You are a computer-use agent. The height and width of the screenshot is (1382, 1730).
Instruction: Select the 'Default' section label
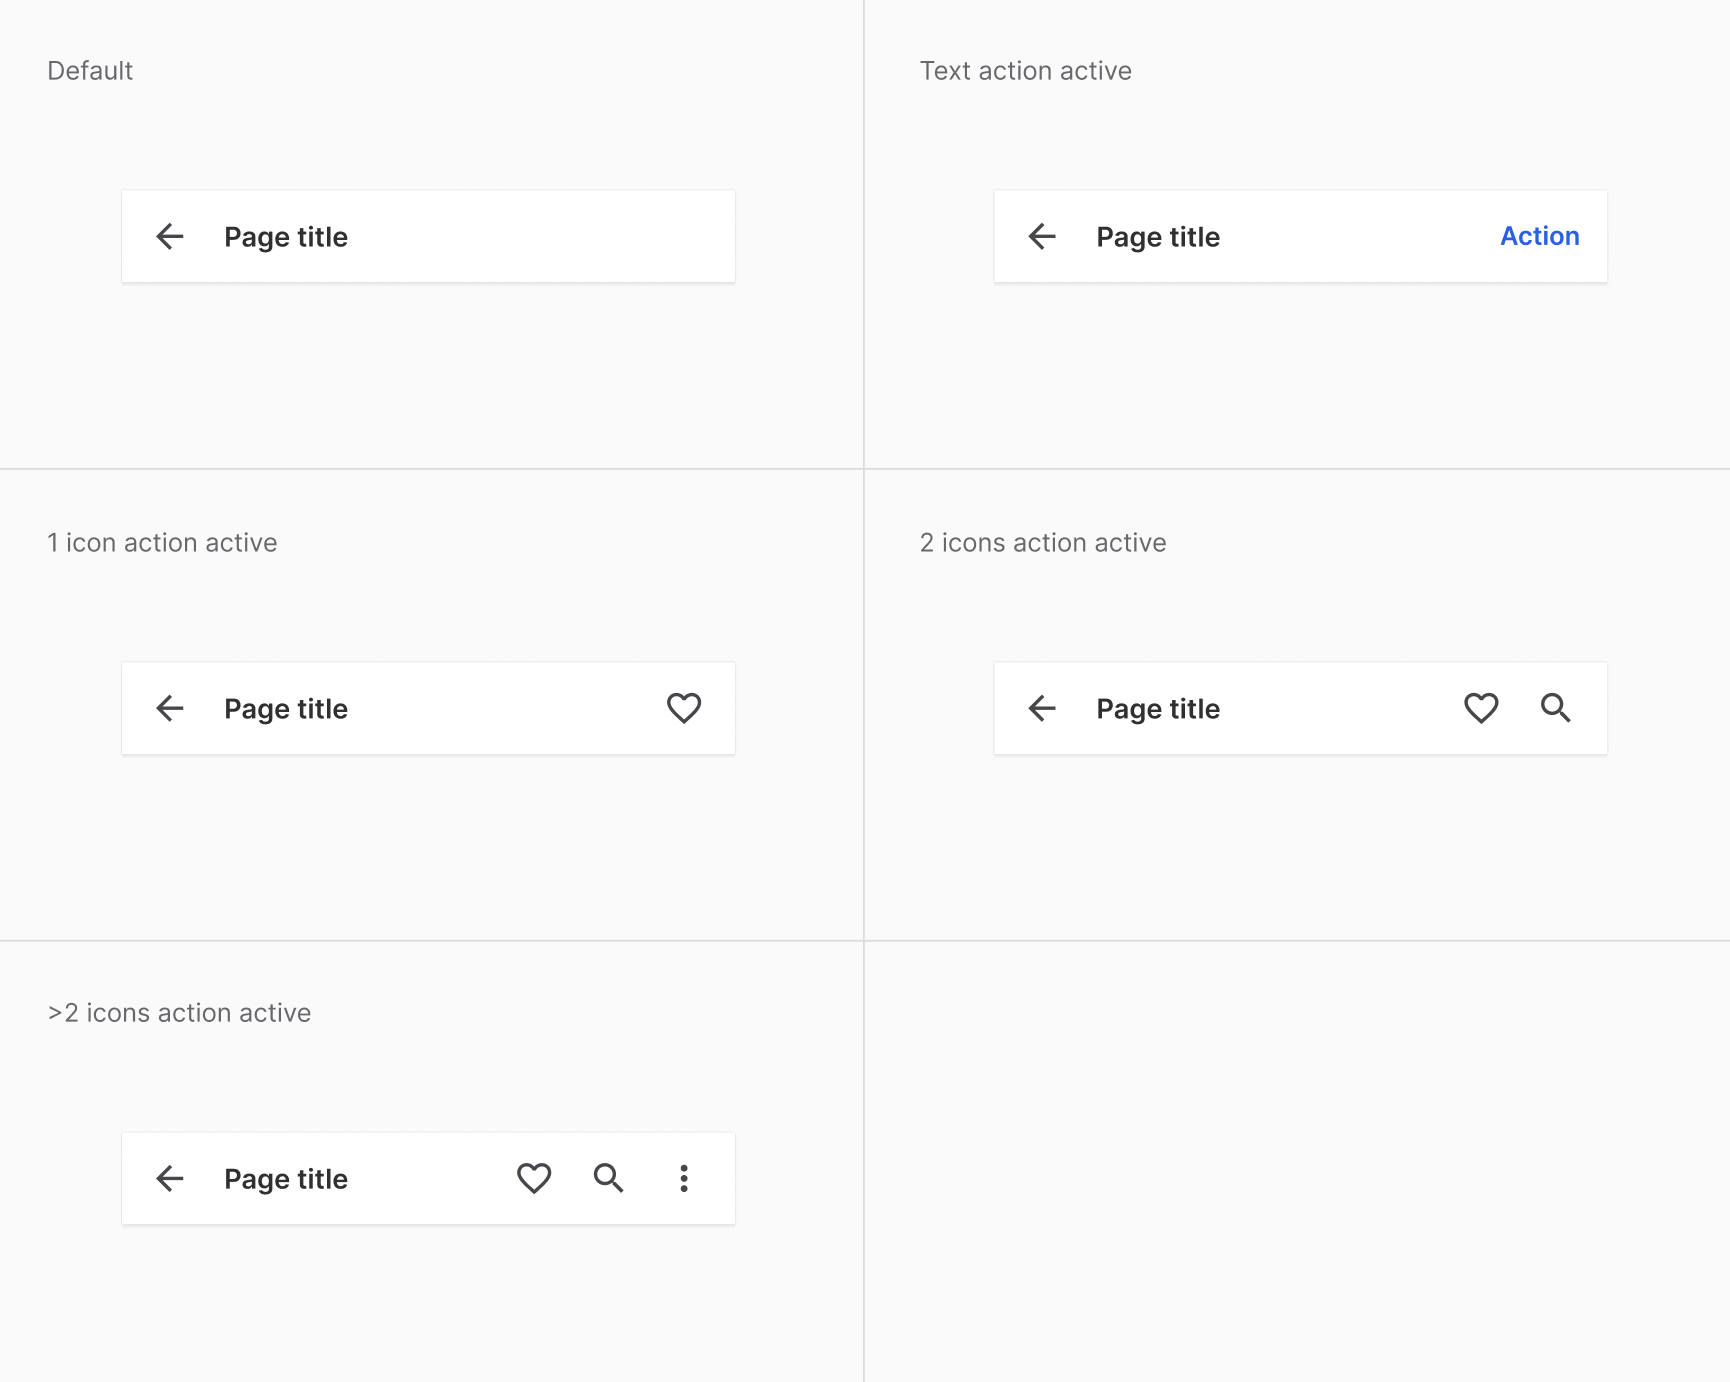tap(90, 71)
